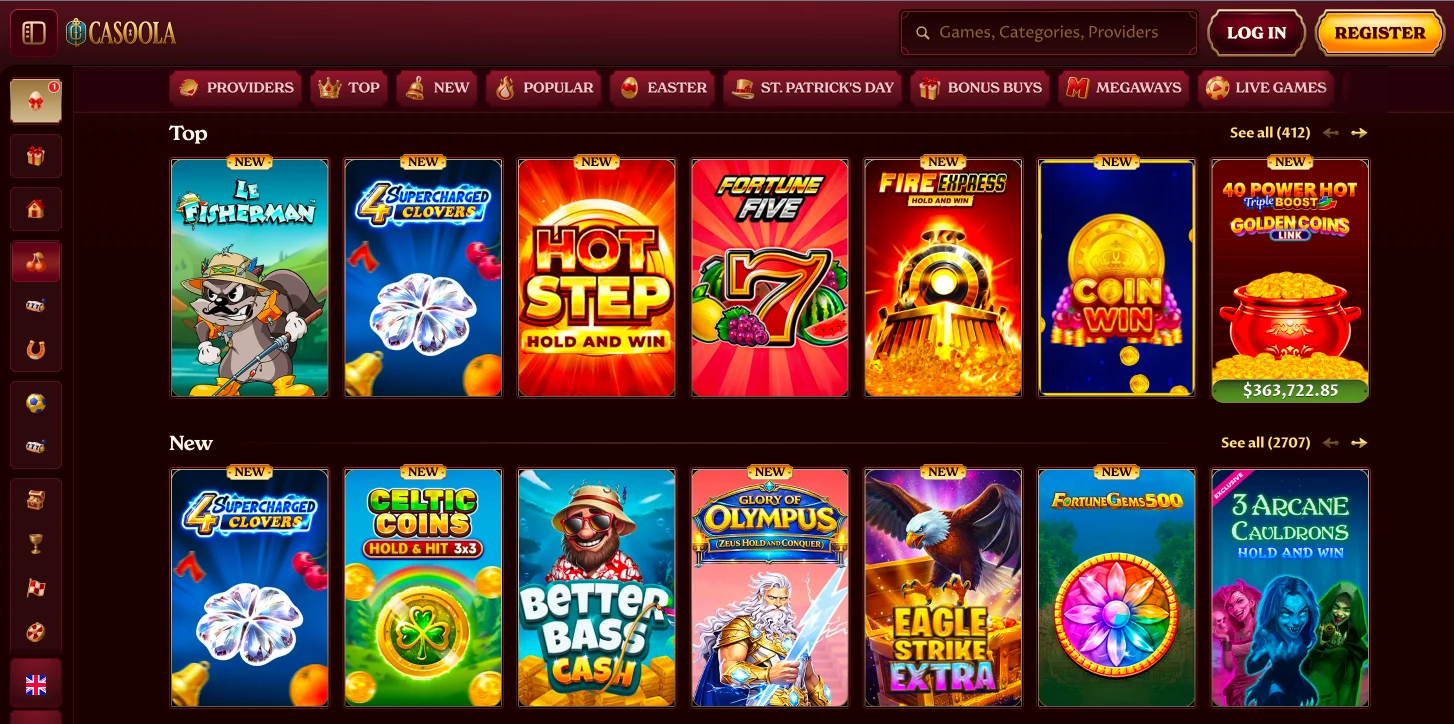This screenshot has width=1454, height=724.
Task: Open the gift box promotions sidebar icon
Action: [x=36, y=156]
